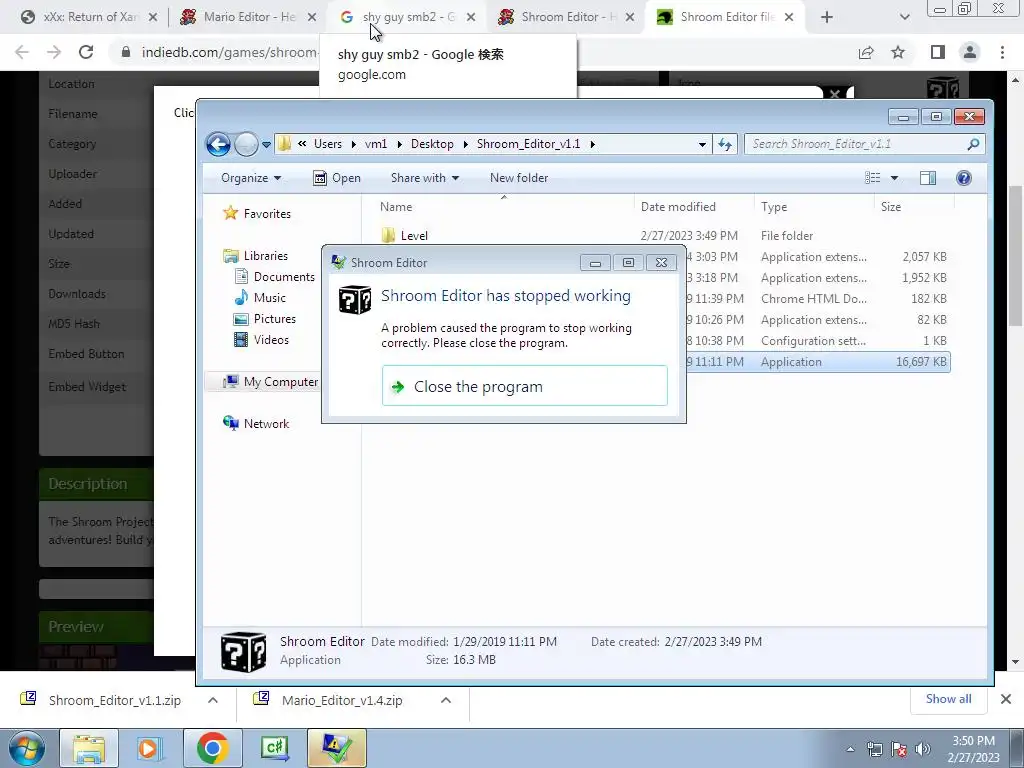Click Explorer forward navigation button
The height and width of the screenshot is (768, 1024).
246,144
